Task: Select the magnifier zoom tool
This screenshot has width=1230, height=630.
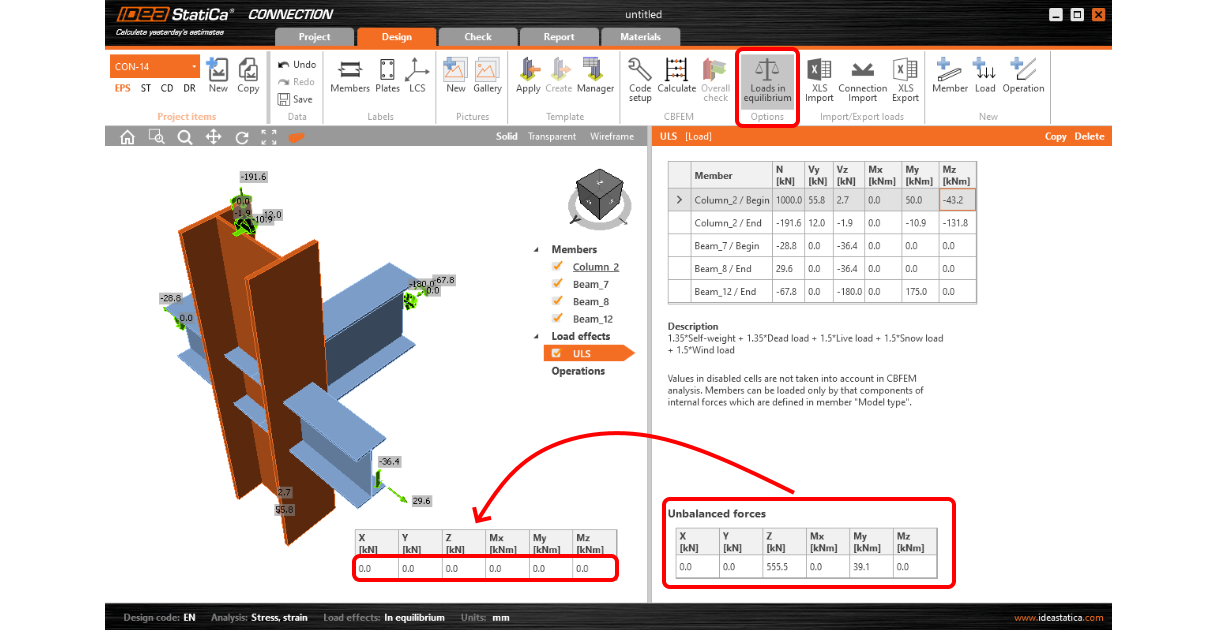Action: (x=185, y=137)
